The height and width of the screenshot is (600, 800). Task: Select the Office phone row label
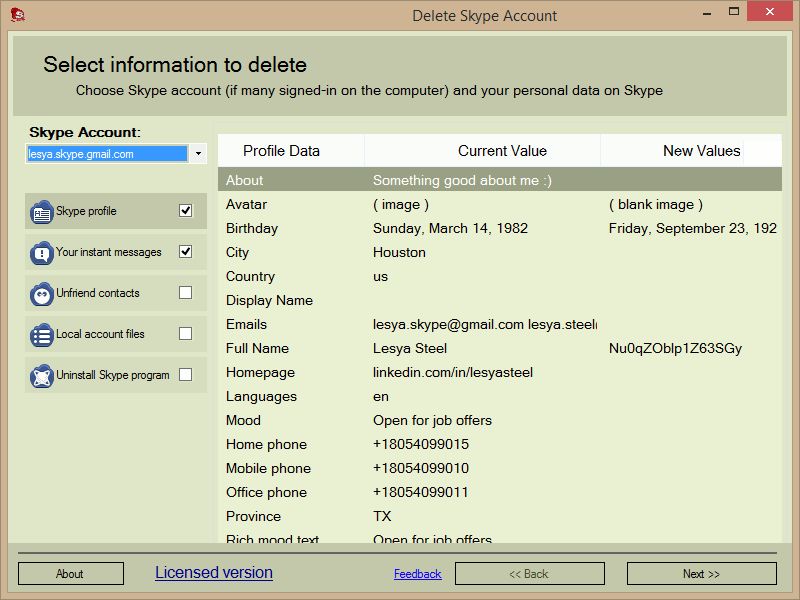pos(266,492)
